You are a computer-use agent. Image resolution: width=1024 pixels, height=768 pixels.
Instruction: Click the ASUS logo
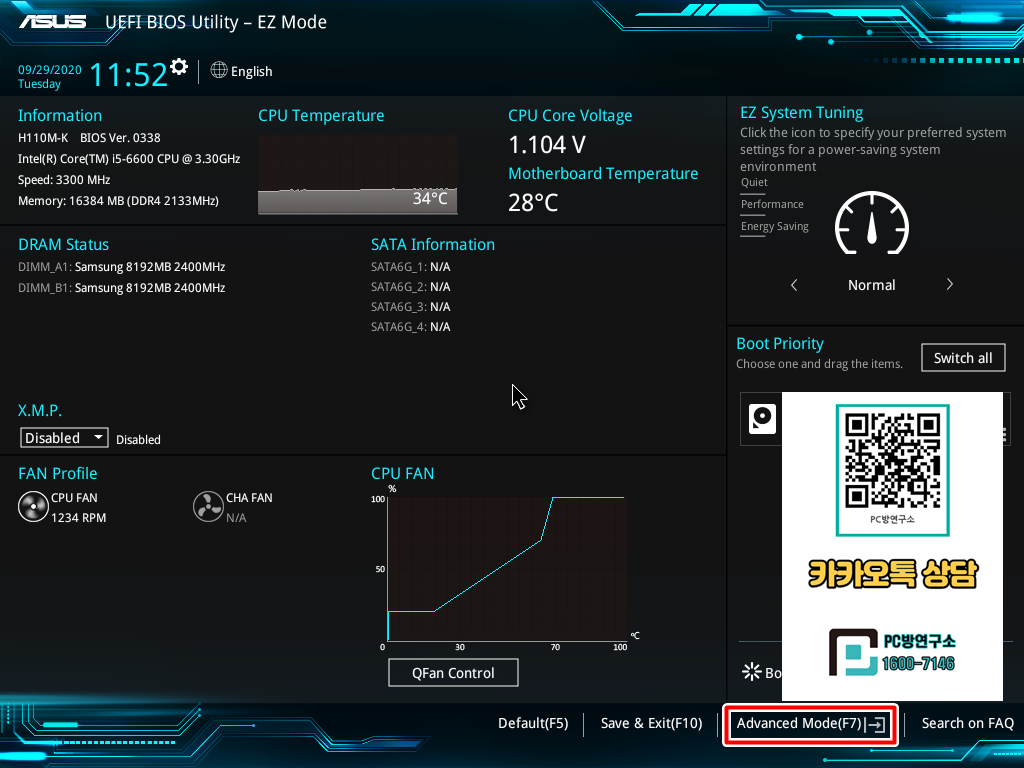[x=52, y=22]
